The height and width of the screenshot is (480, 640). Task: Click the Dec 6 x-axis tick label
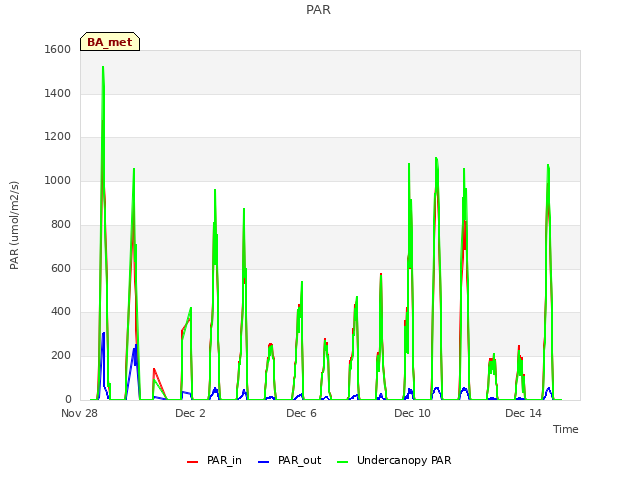pyautogui.click(x=301, y=413)
